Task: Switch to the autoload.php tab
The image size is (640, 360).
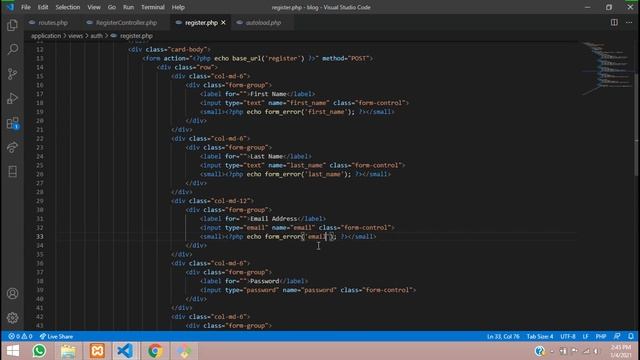Action: click(263, 22)
